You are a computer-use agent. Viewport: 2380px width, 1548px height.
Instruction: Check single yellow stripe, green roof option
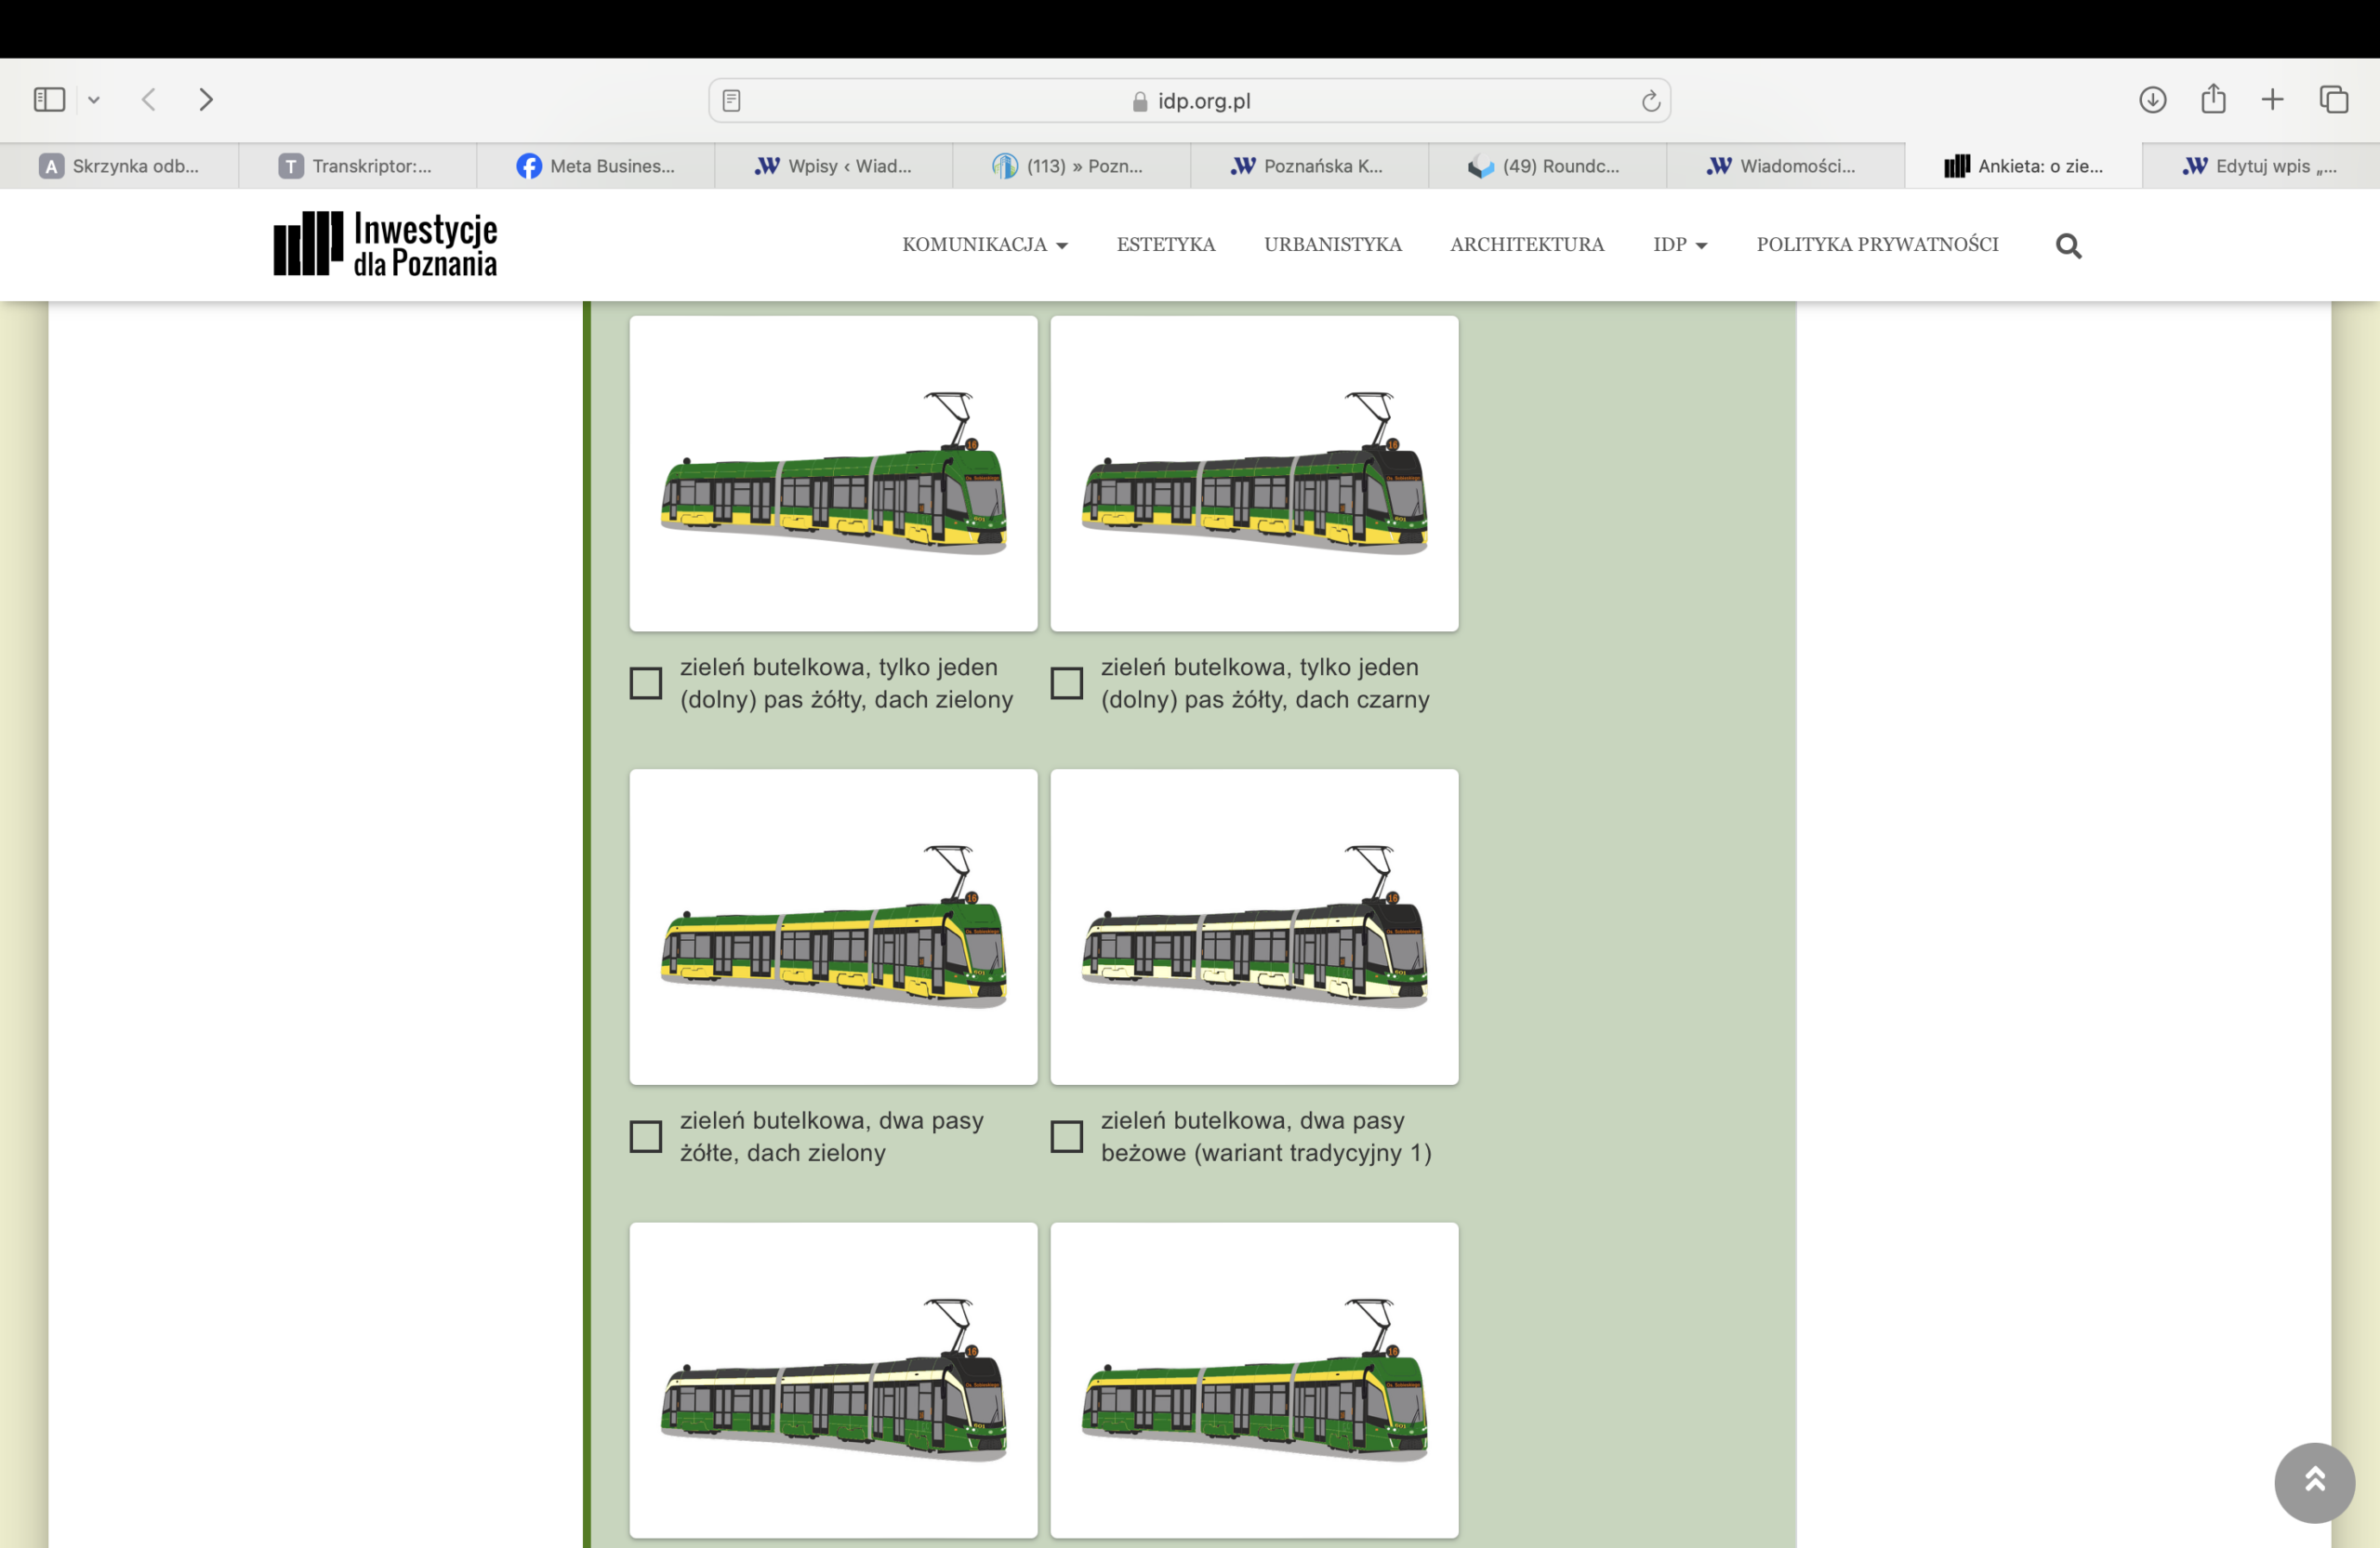point(646,684)
